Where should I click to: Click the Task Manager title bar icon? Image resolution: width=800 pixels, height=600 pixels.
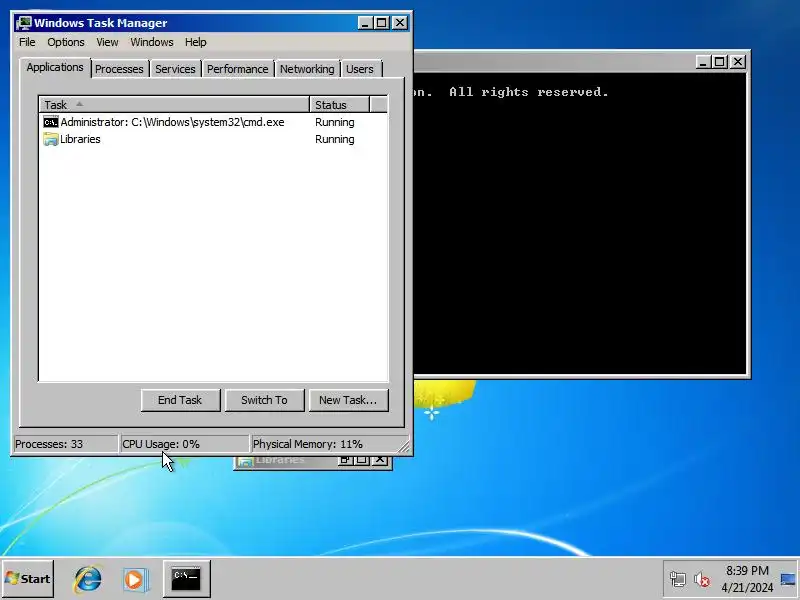[x=23, y=23]
